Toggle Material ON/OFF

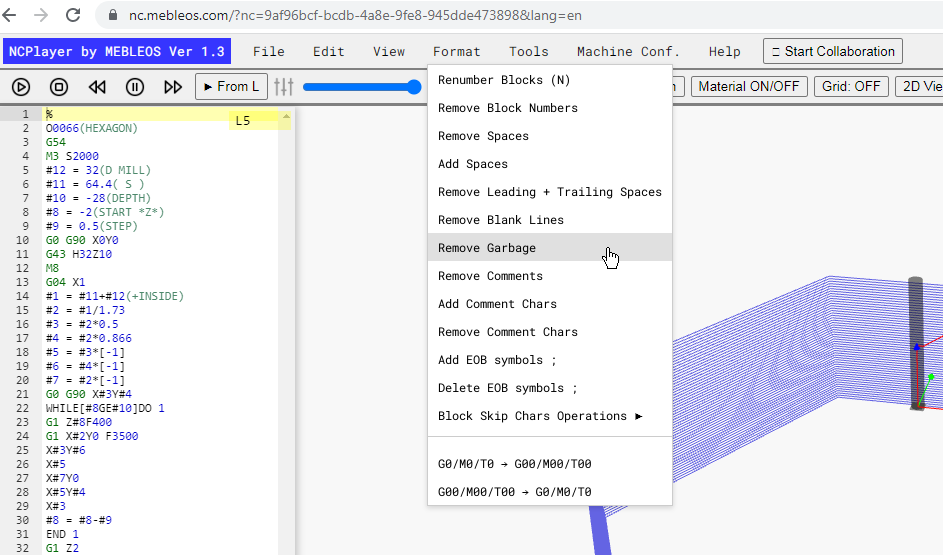[x=749, y=87]
